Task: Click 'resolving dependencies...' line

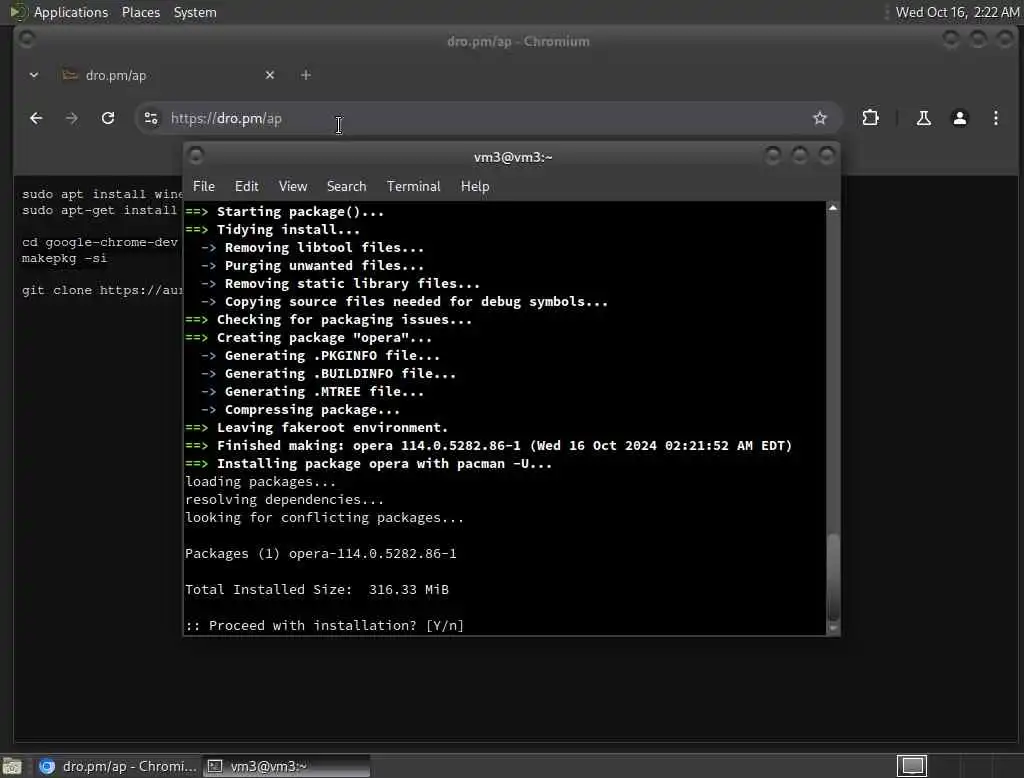Action: 285,499
